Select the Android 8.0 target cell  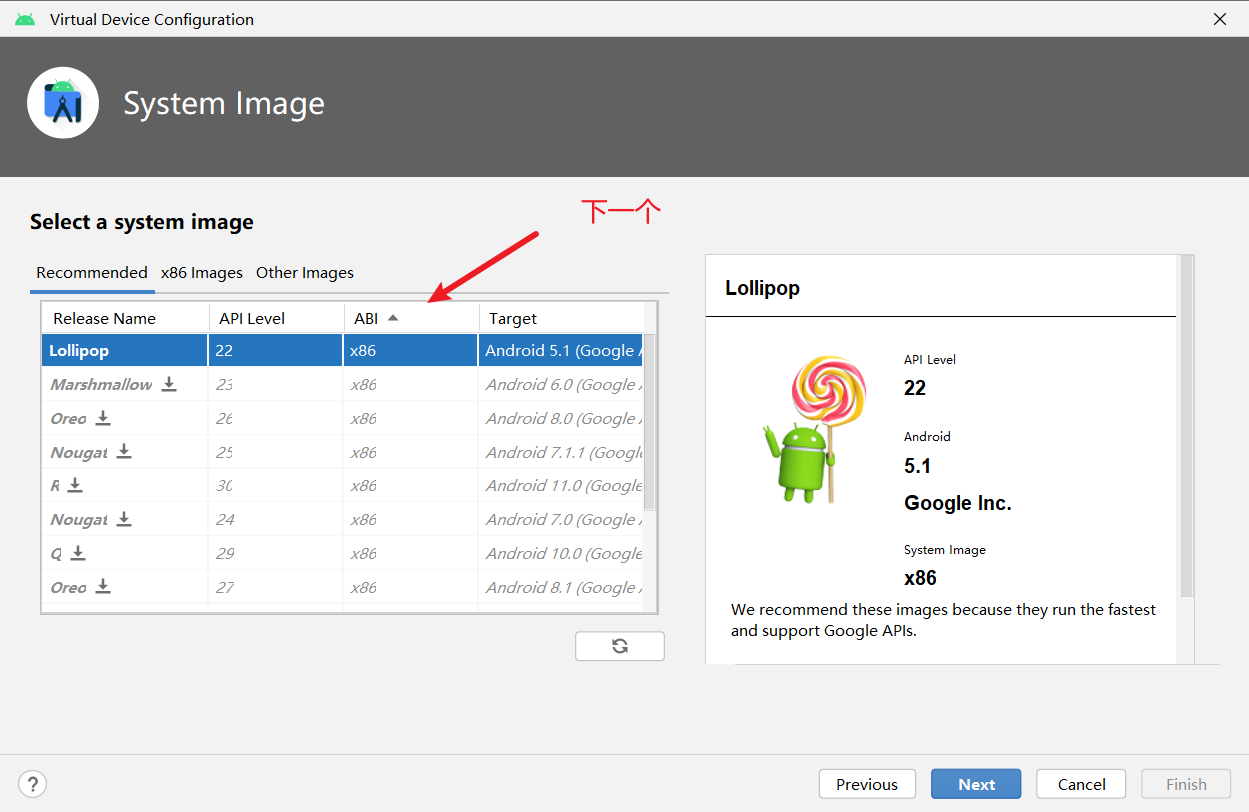[561, 418]
